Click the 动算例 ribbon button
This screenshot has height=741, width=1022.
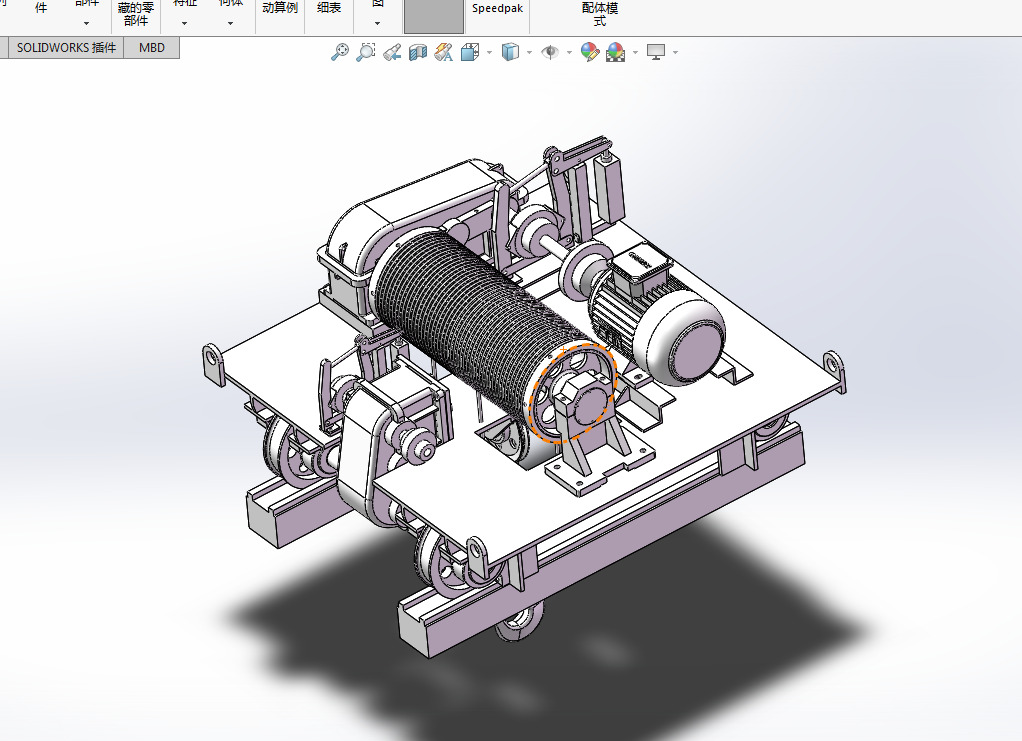(x=280, y=8)
